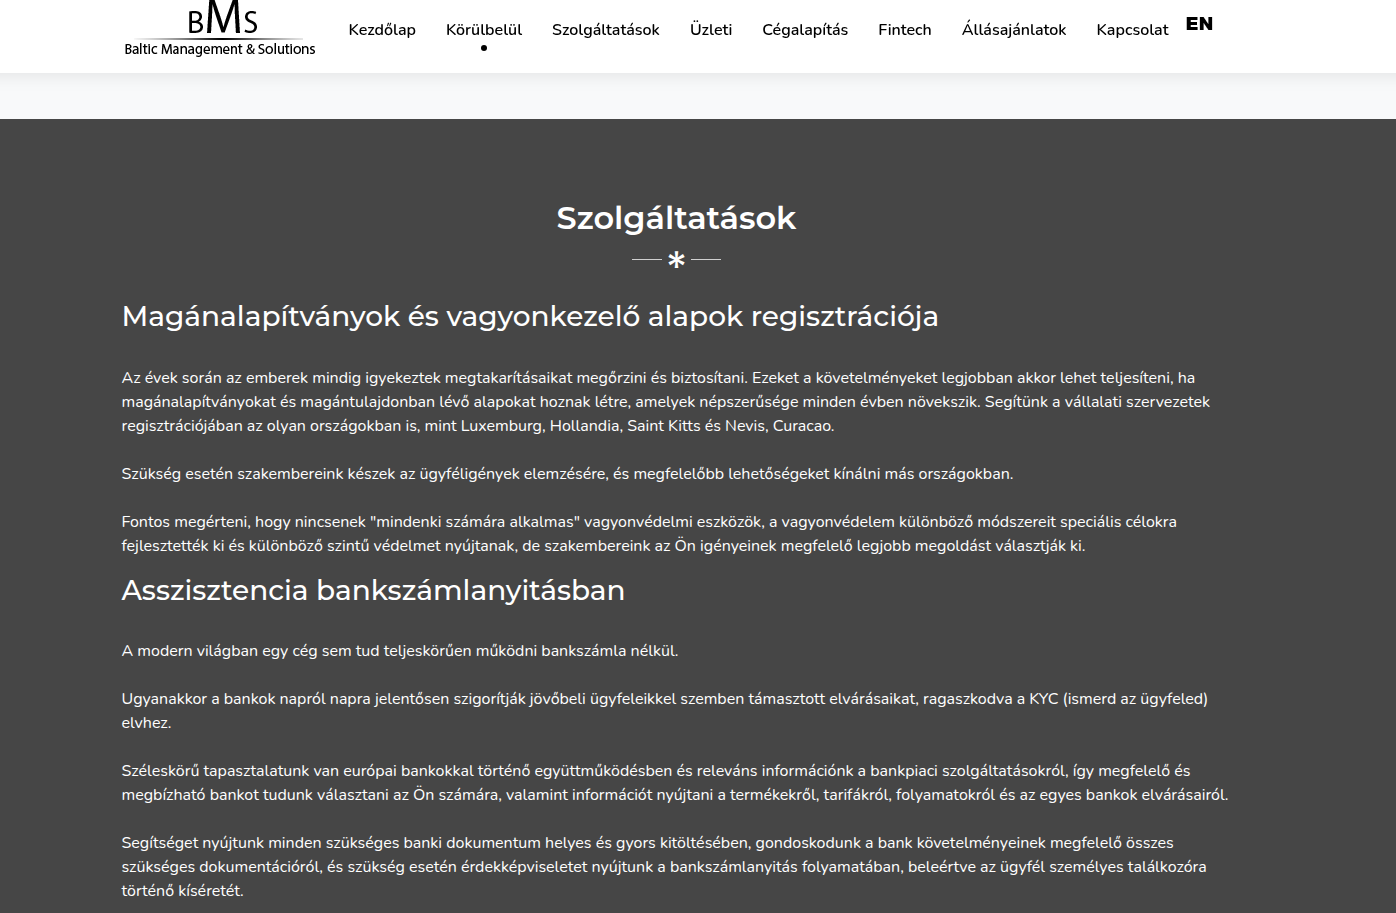Click the BMS Baltic Management logo
Screen dimensions: 1396x913
(220, 31)
